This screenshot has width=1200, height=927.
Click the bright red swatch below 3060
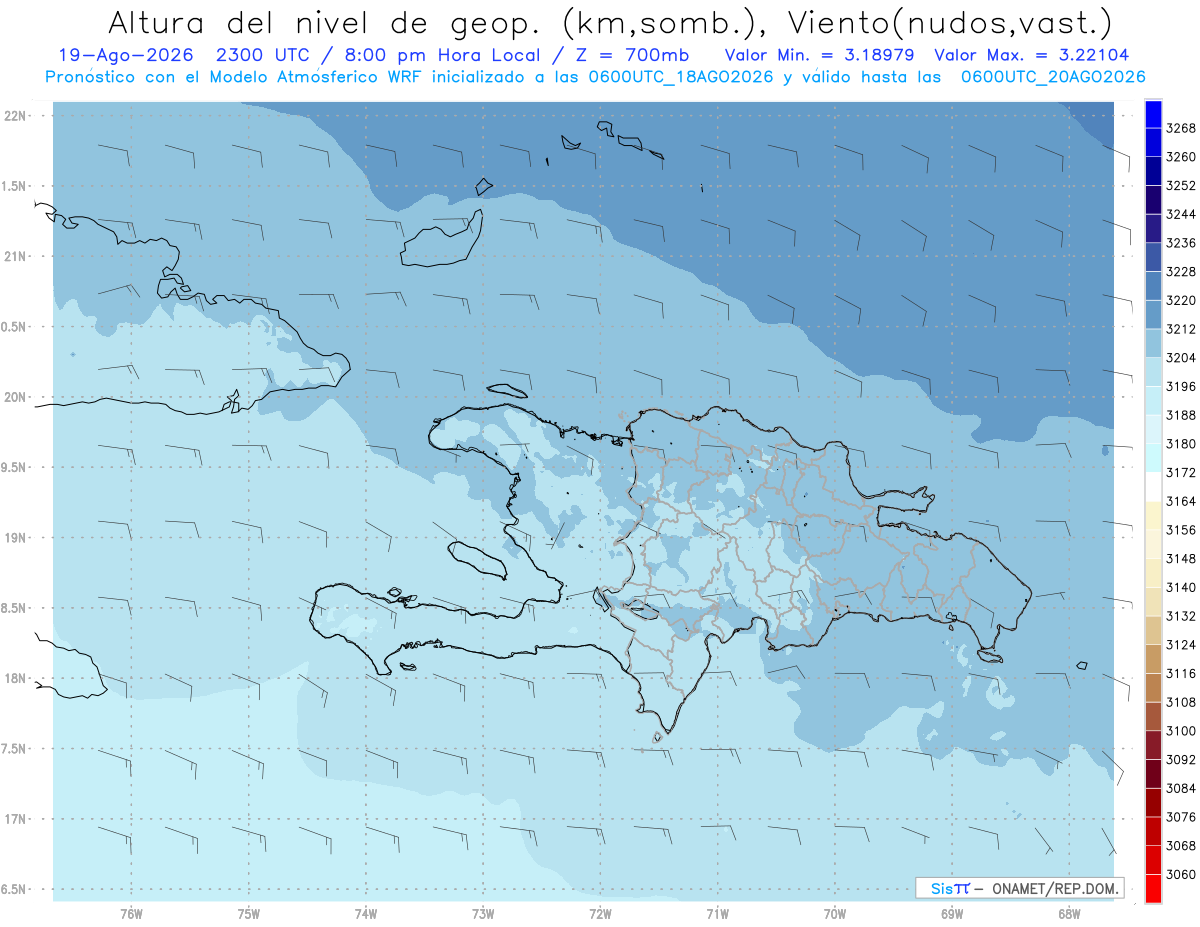tap(1153, 888)
